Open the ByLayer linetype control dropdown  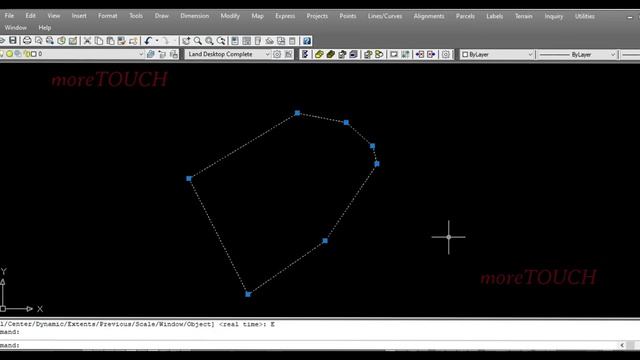pos(613,54)
